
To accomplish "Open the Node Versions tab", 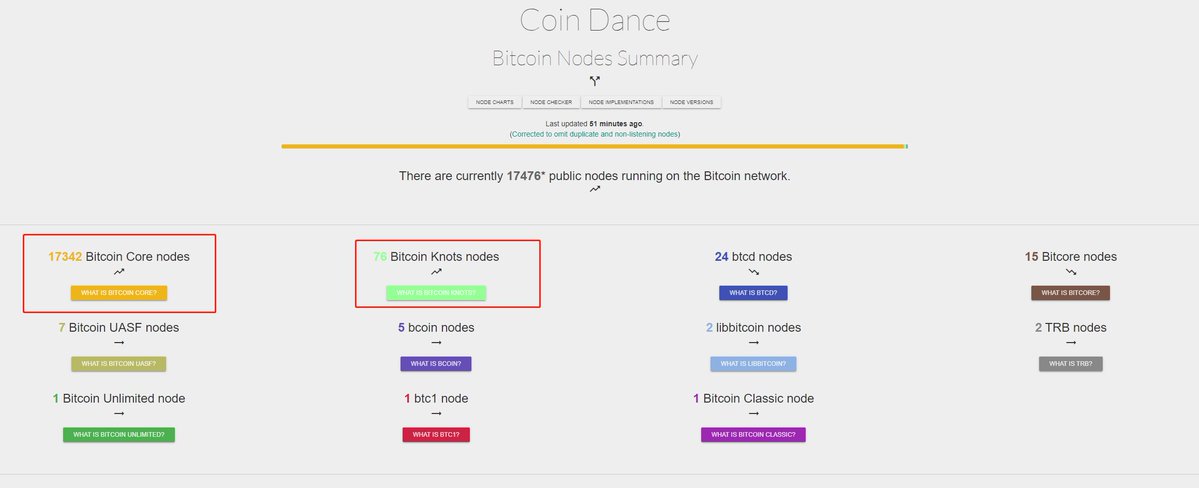I will tap(692, 102).
